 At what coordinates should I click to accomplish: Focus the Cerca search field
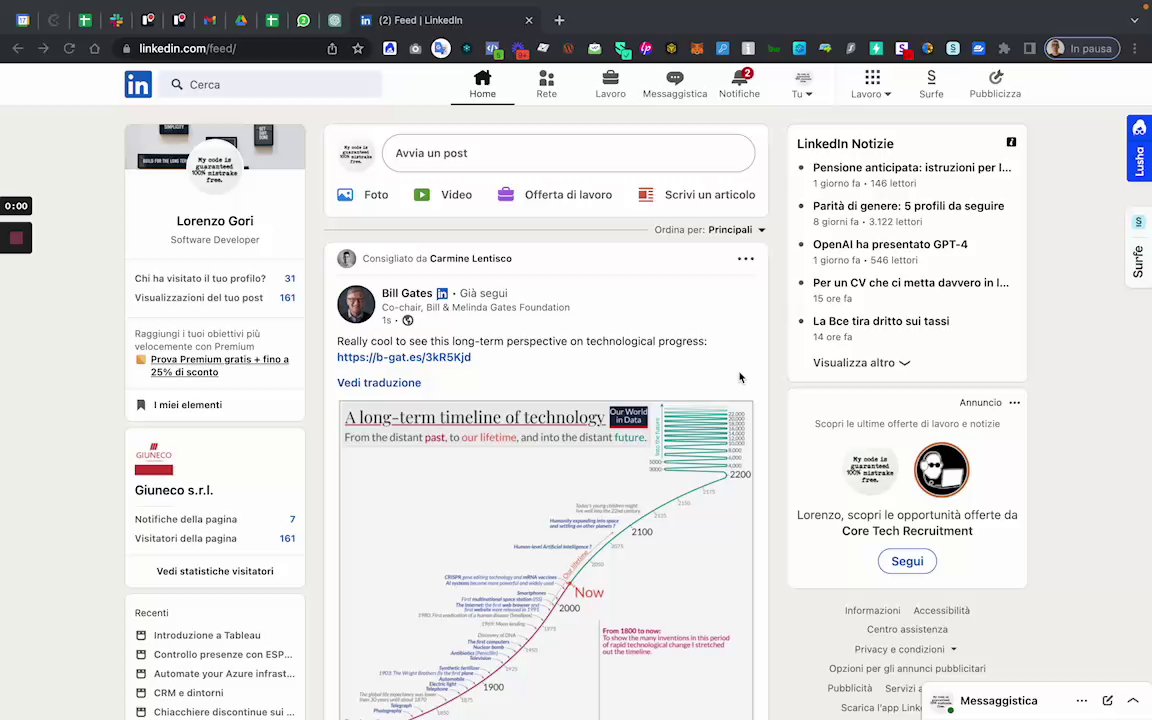[271, 84]
